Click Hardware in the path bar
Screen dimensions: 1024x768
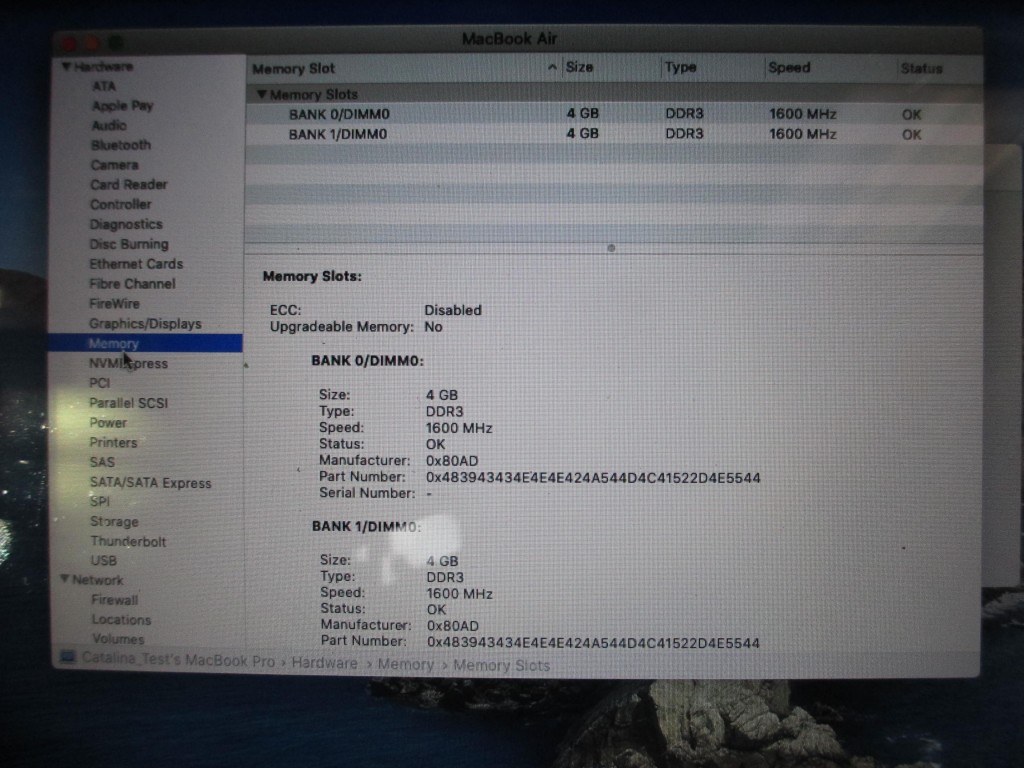324,664
